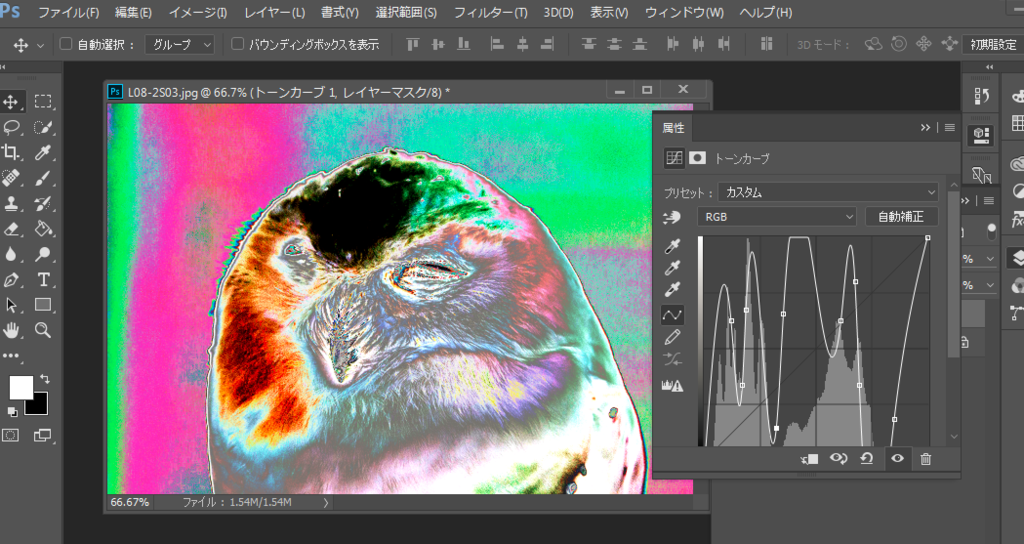Image resolution: width=1024 pixels, height=544 pixels.
Task: Delete the tone curve adjustment layer
Action: (925, 459)
